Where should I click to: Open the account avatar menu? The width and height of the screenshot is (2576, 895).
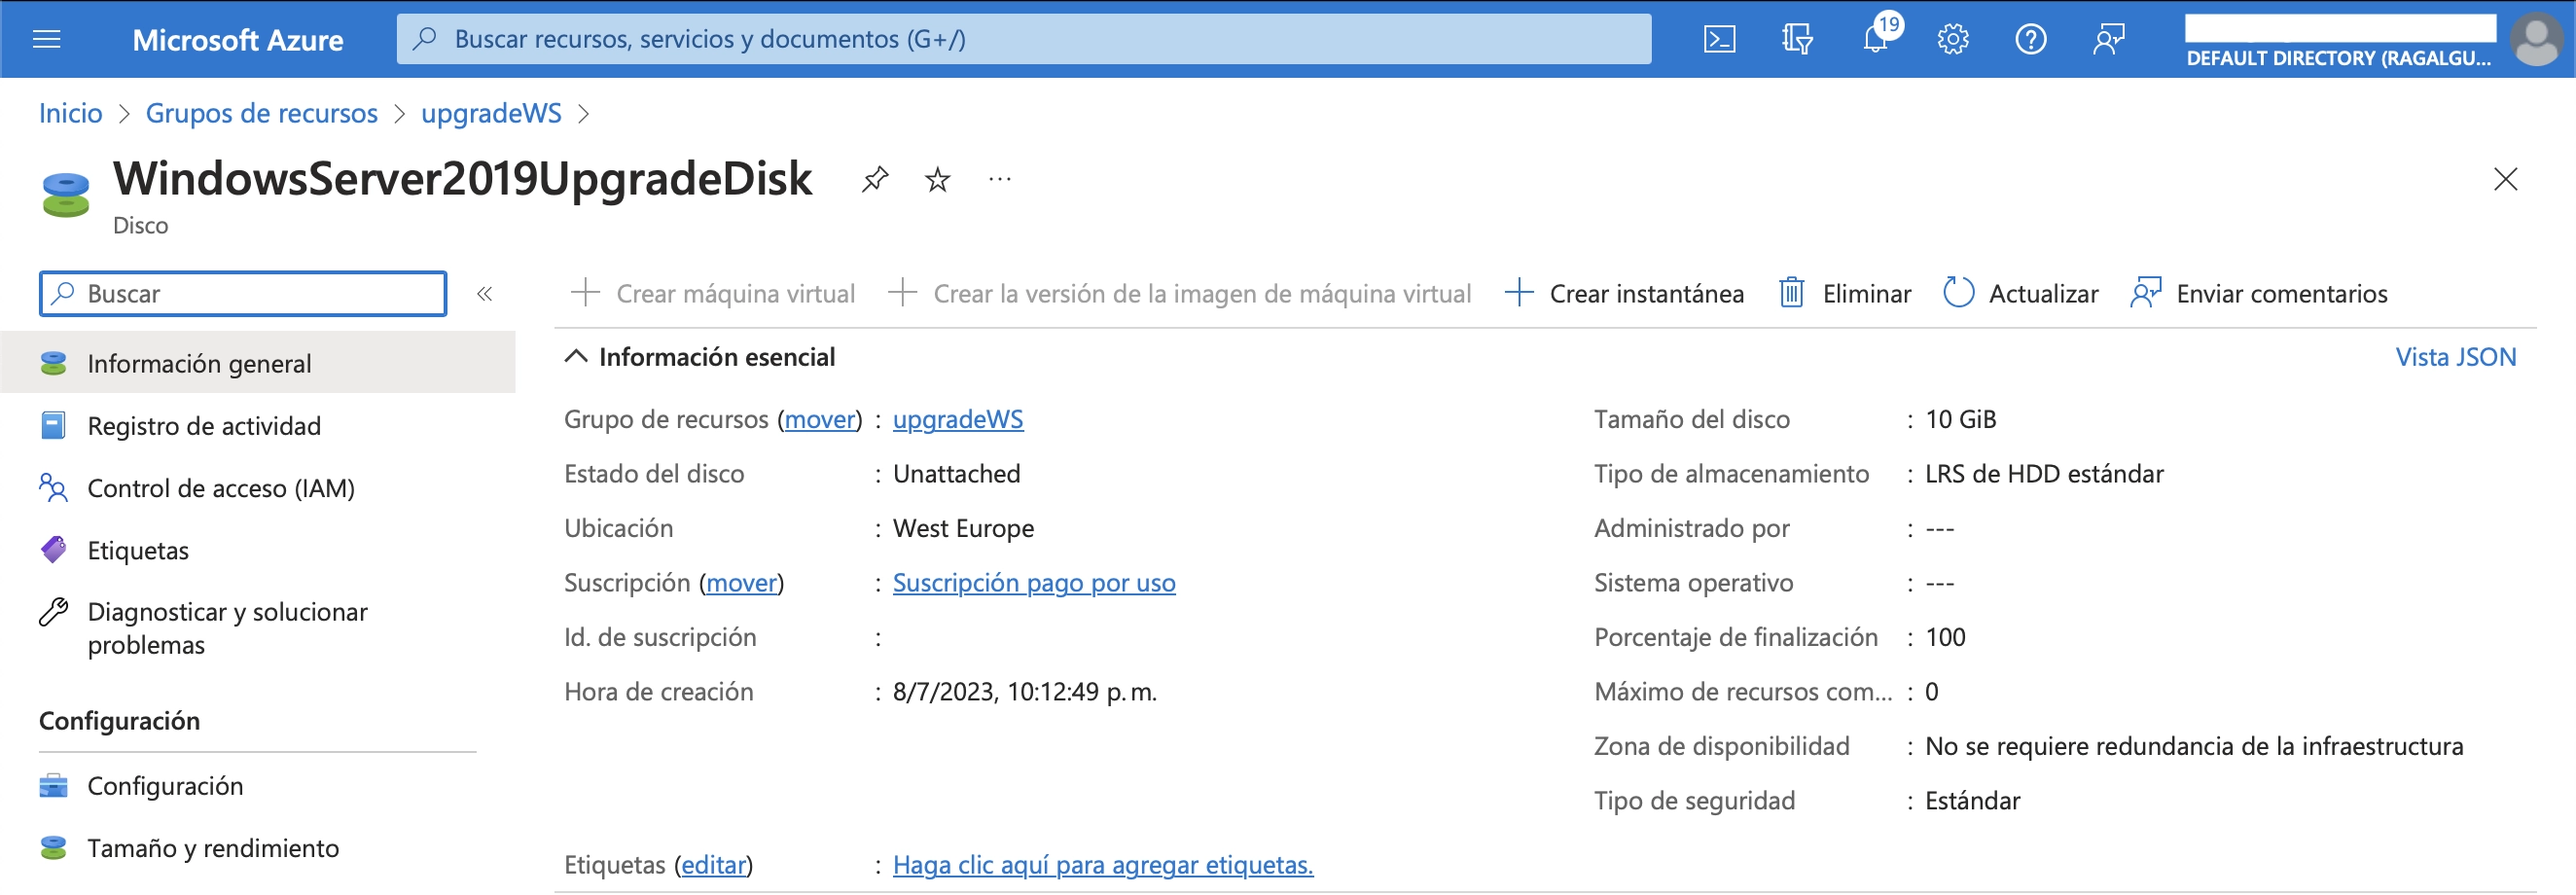(x=2536, y=39)
